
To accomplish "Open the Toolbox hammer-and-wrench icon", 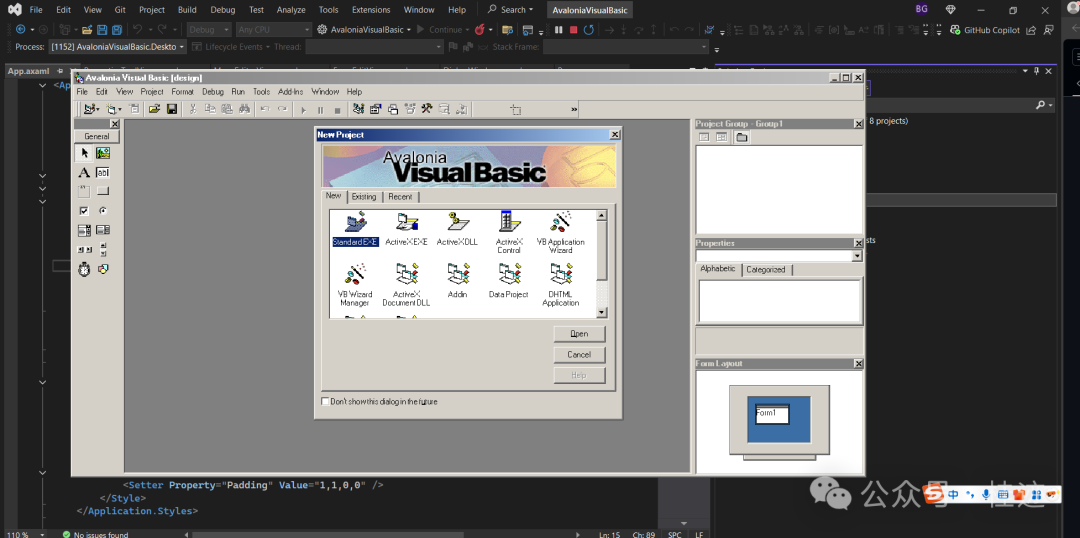I will [x=427, y=109].
